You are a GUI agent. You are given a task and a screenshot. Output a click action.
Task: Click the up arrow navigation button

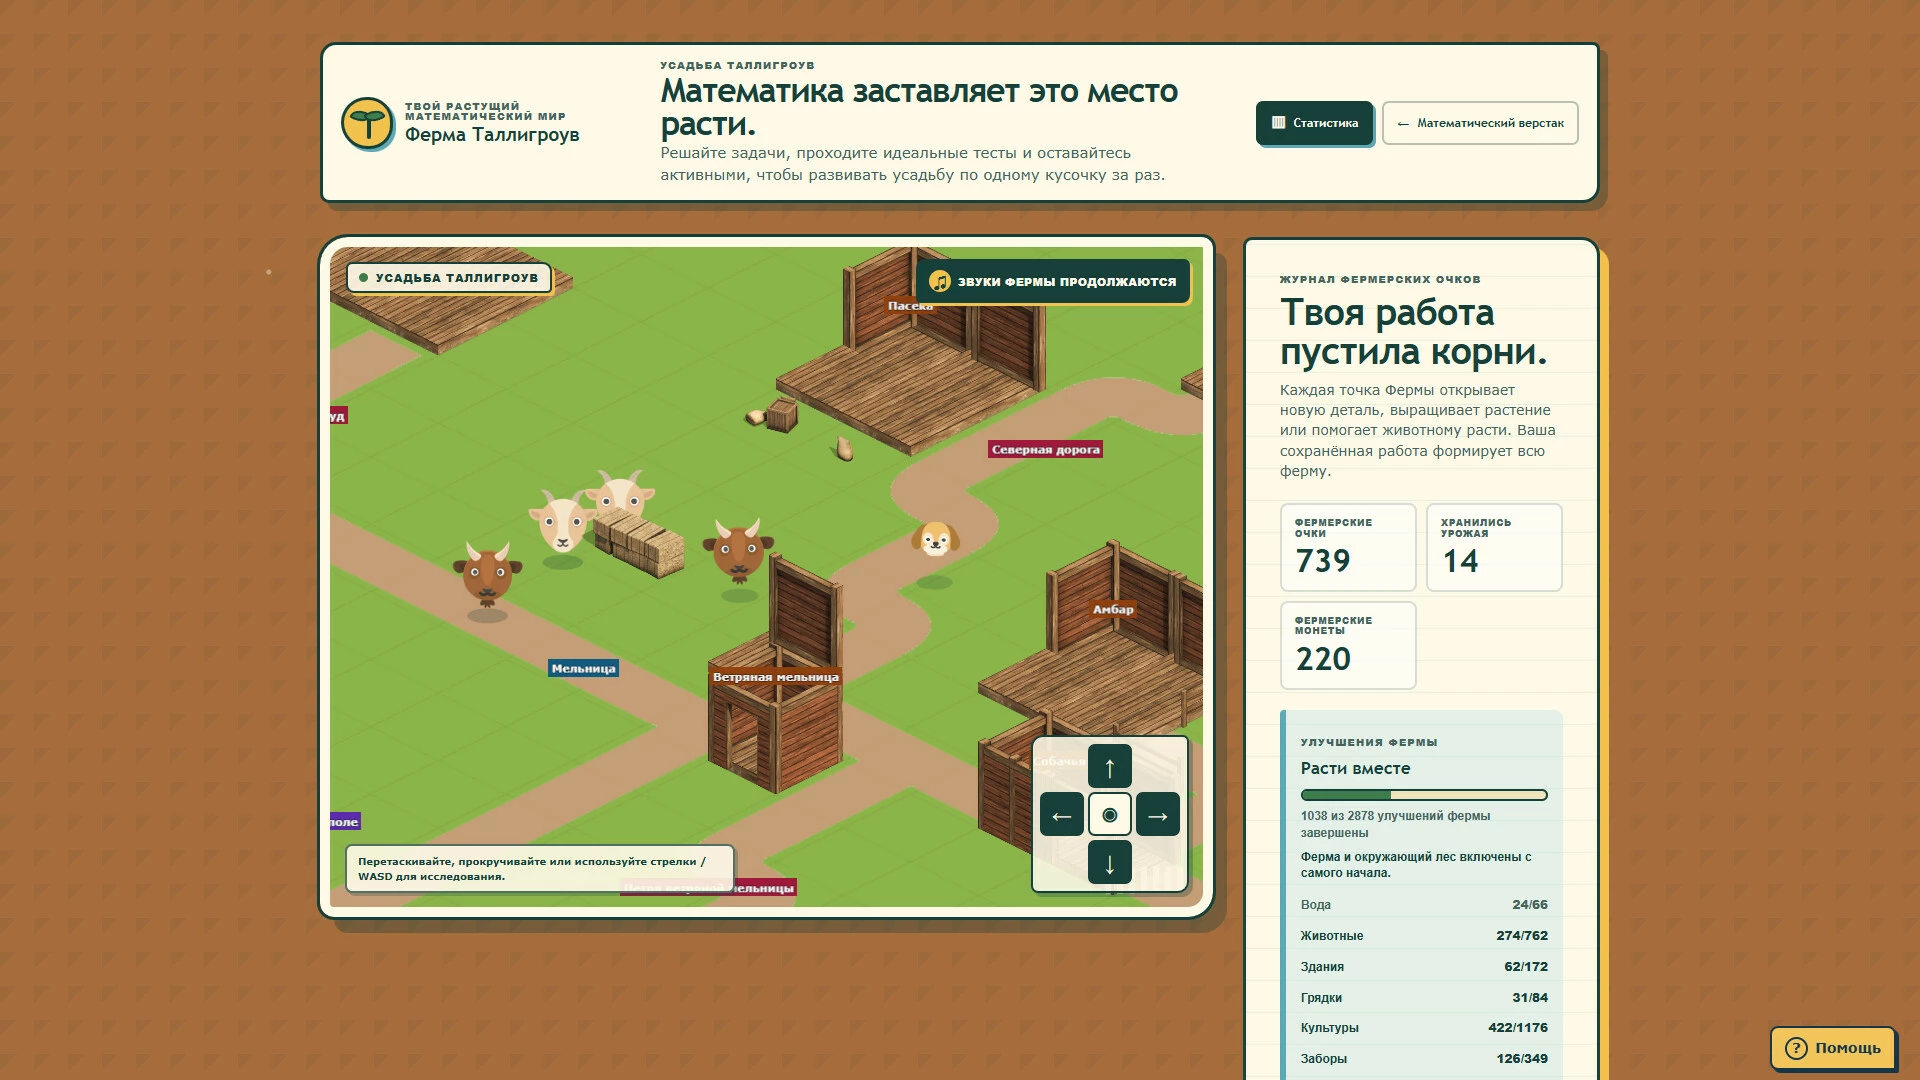click(1109, 767)
